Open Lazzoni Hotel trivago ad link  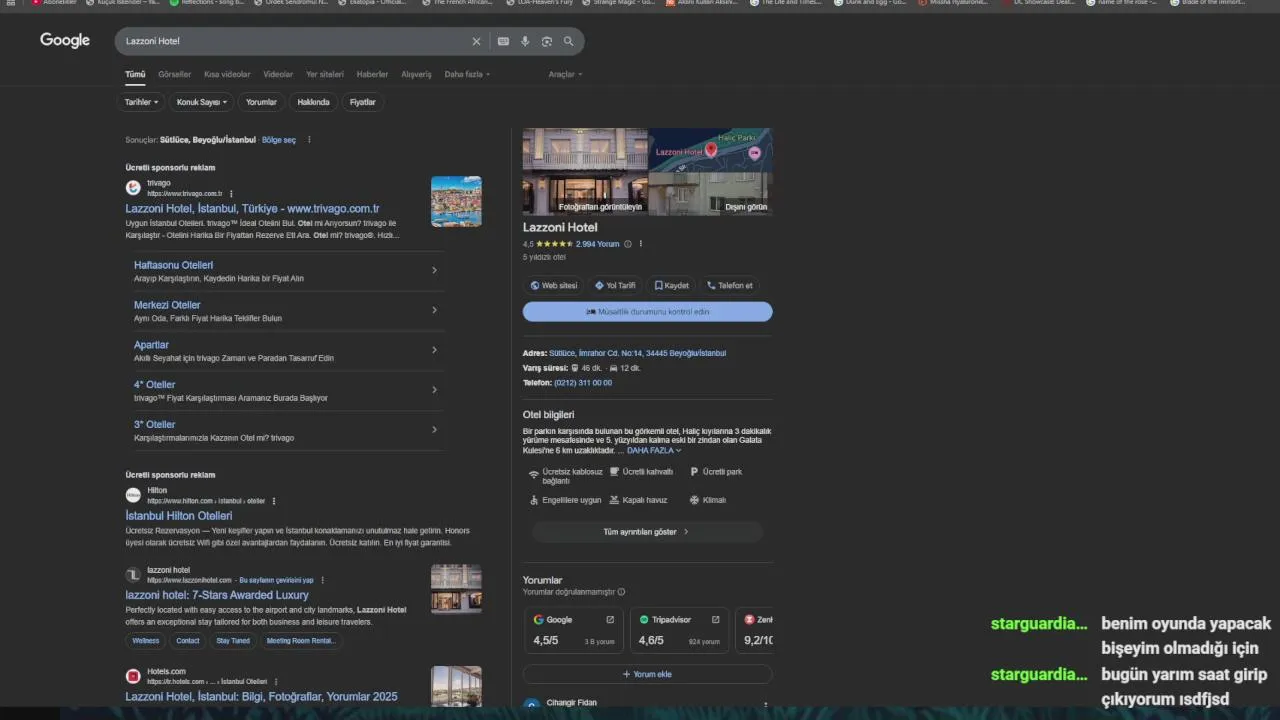pos(252,208)
